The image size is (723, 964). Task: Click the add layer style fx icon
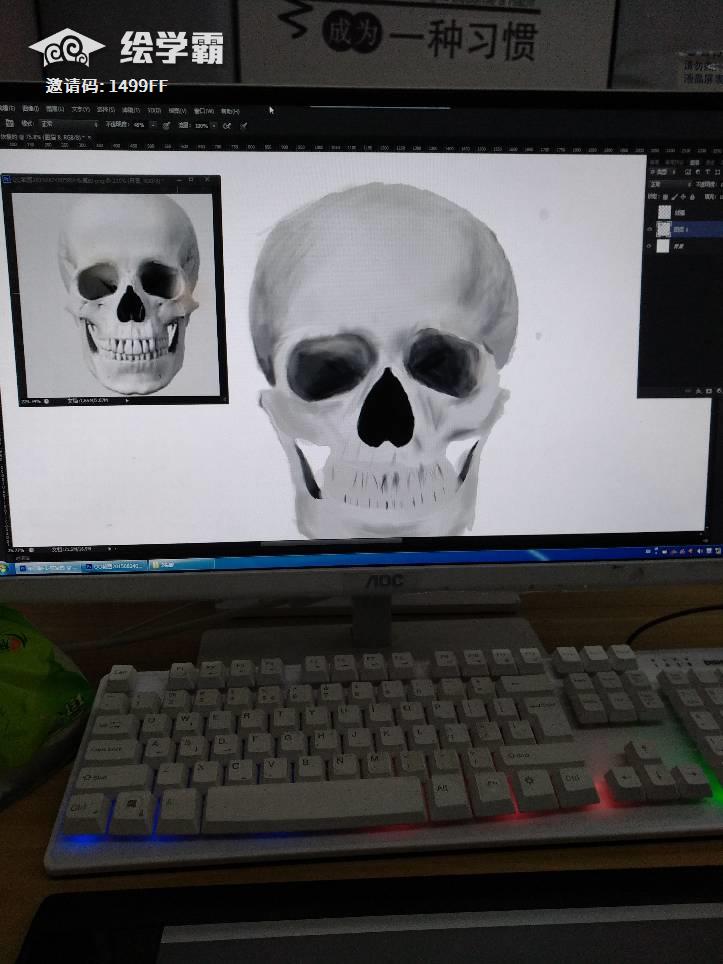(698, 390)
